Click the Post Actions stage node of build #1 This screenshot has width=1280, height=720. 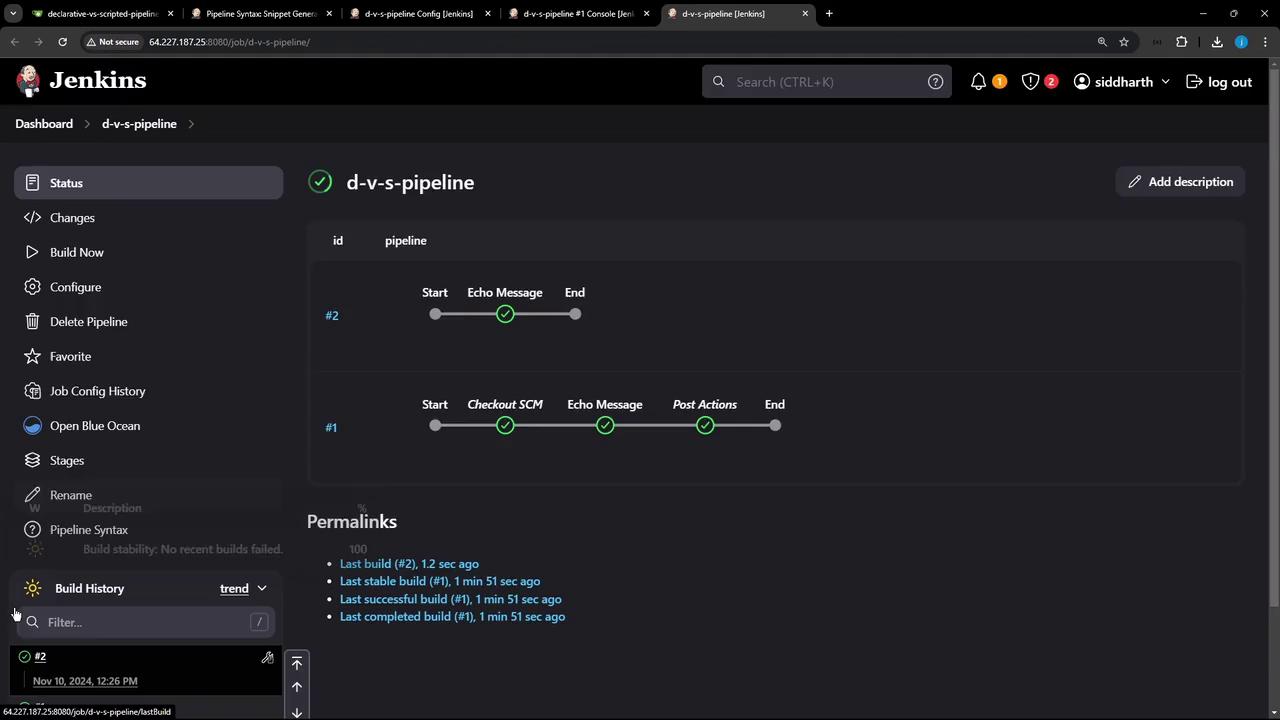click(x=705, y=426)
